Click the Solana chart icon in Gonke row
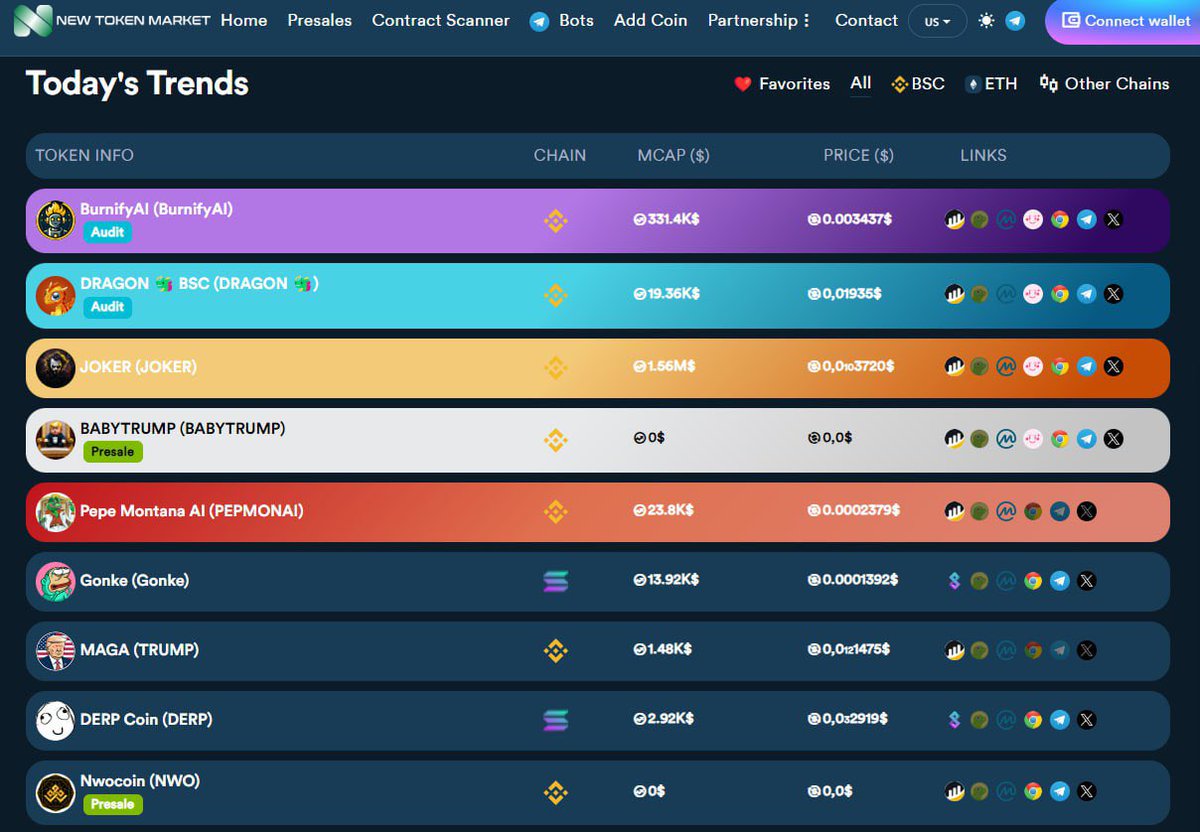The height and width of the screenshot is (832, 1200). coord(954,581)
